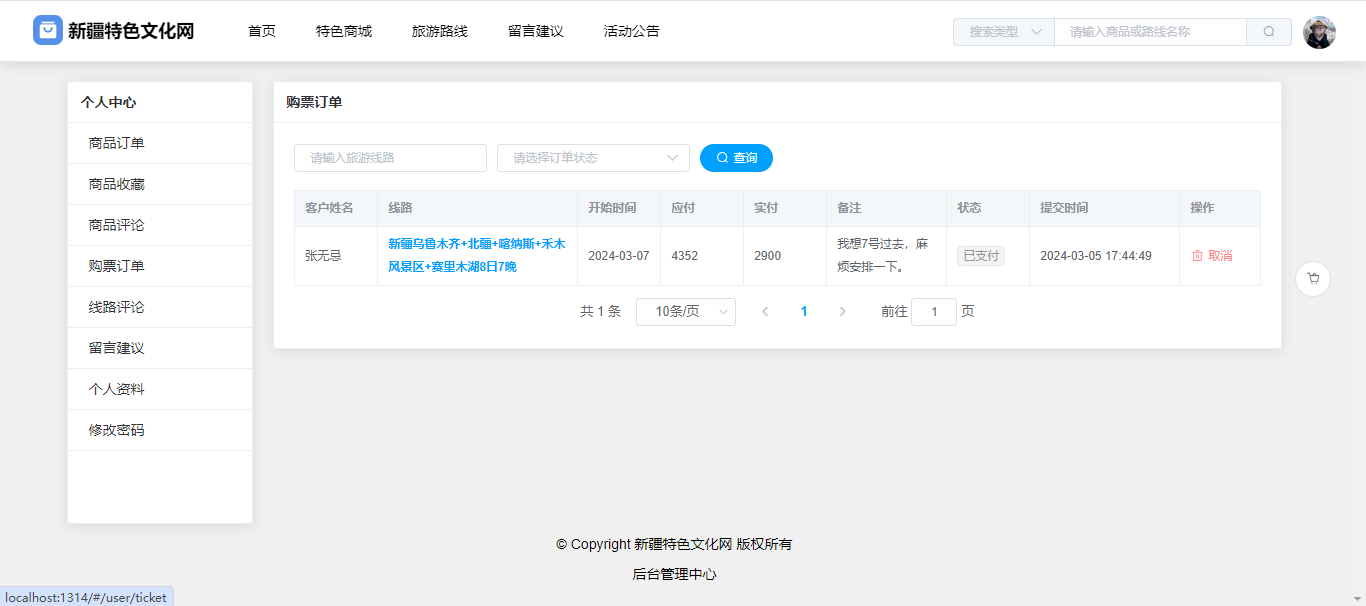This screenshot has height=606, width=1366.
Task: Click the trash icon to cancel the order
Action: pyautogui.click(x=1197, y=256)
